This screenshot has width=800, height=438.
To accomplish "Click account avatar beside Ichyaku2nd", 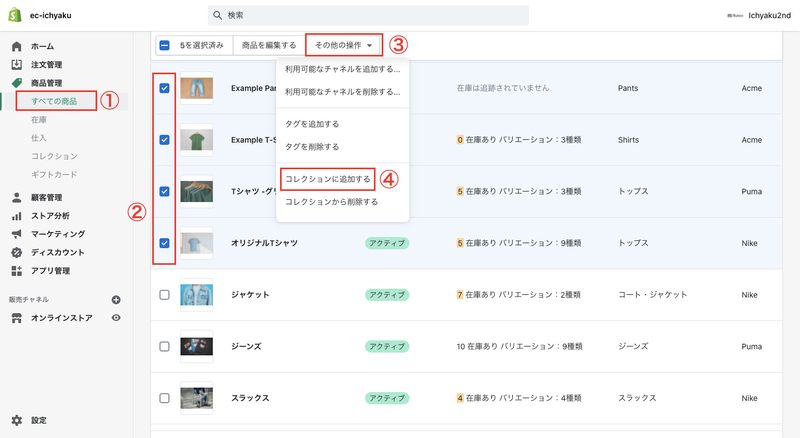I will (x=735, y=15).
